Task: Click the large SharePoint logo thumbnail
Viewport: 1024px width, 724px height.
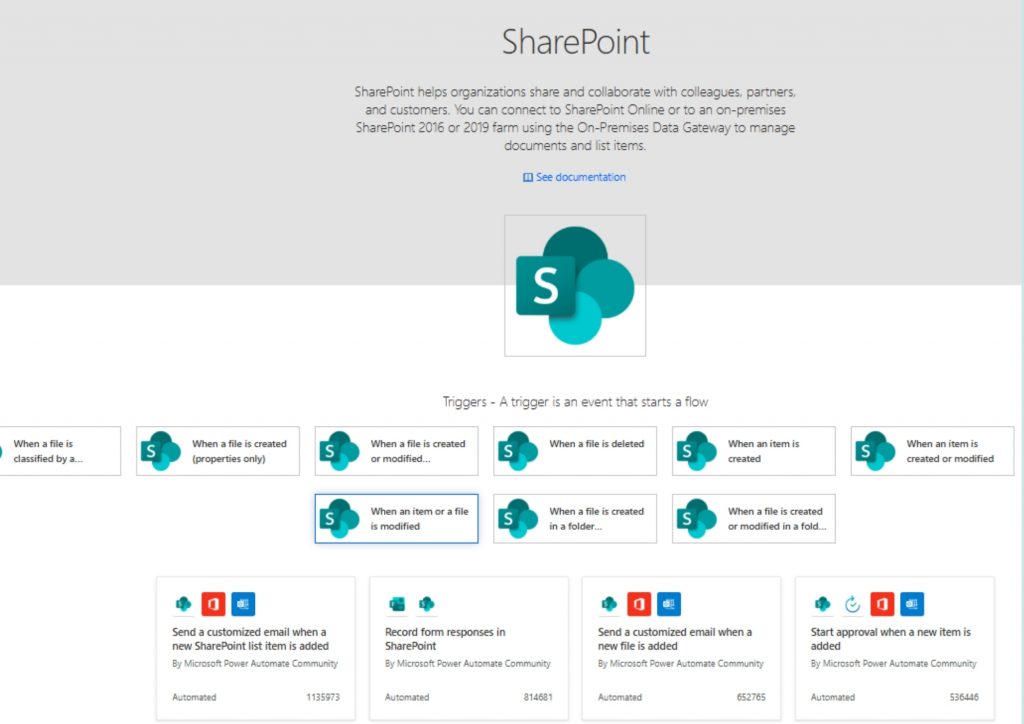Action: tap(575, 285)
